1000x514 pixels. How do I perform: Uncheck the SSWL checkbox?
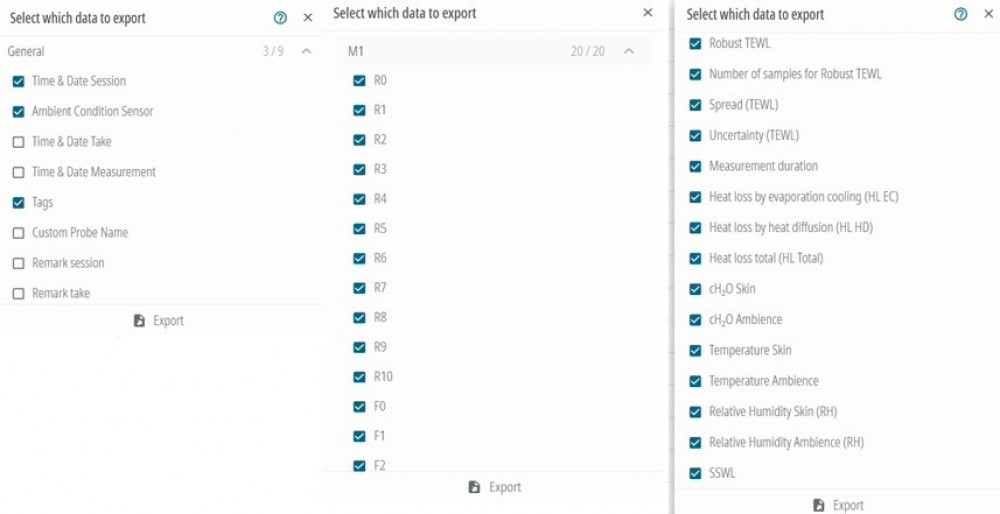coord(696,473)
